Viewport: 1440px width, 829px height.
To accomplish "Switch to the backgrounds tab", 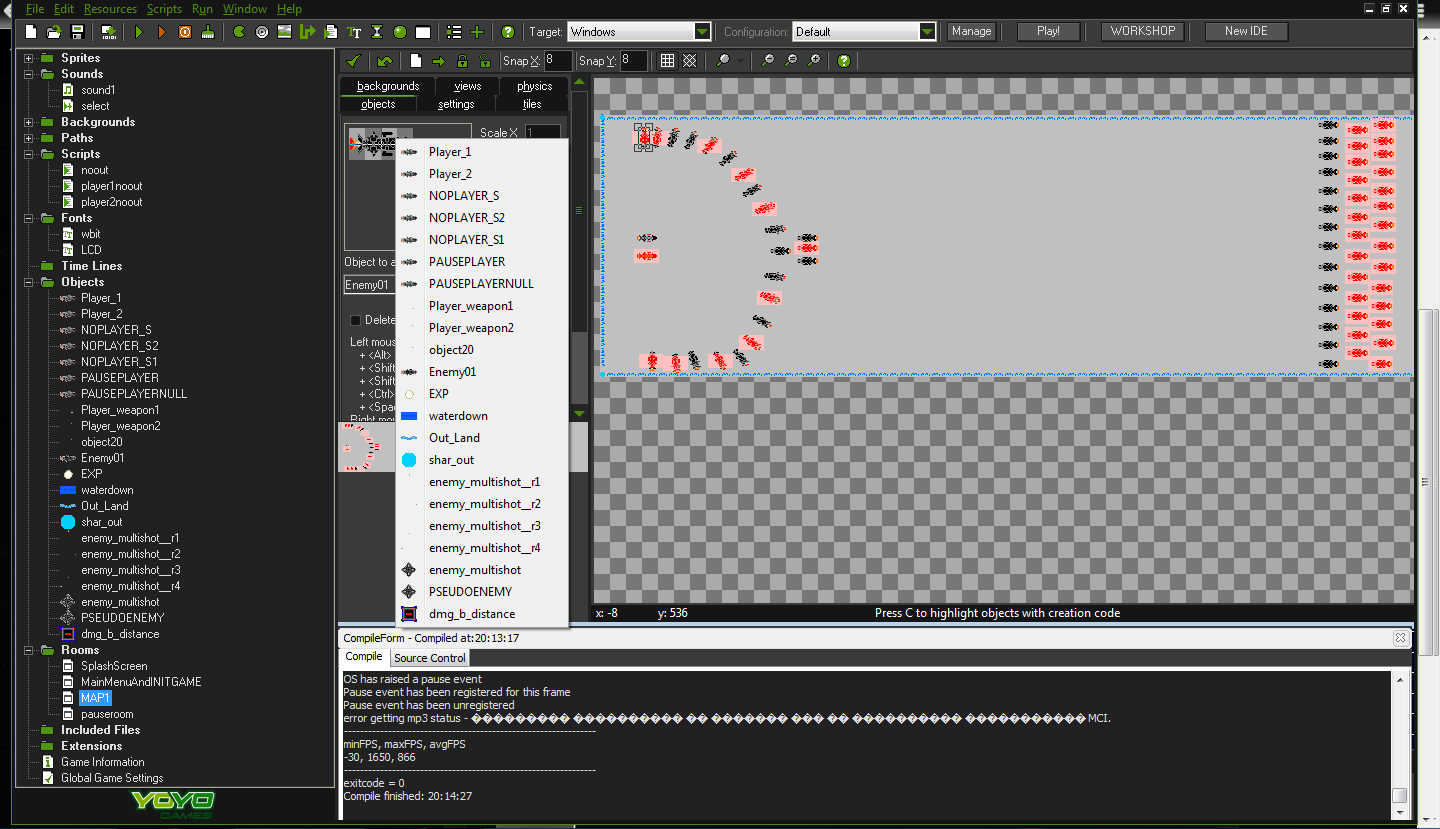I will pyautogui.click(x=388, y=86).
